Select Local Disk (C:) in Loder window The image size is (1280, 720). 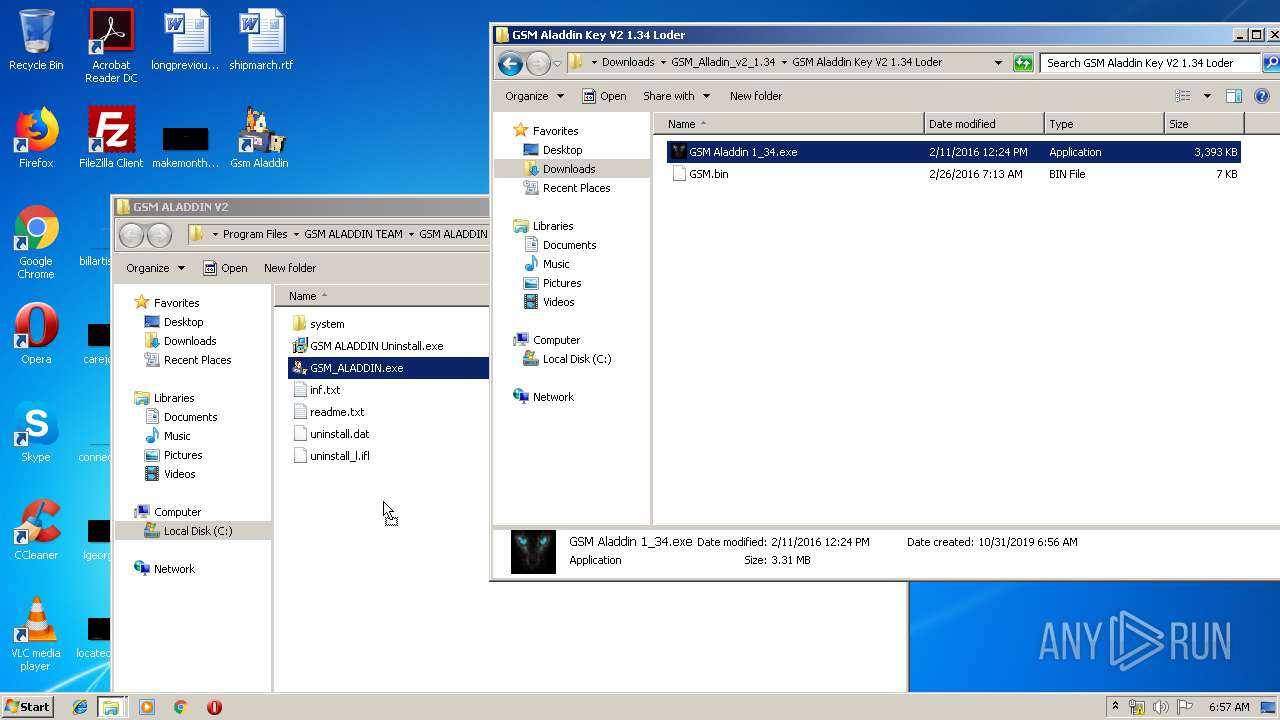(566, 359)
